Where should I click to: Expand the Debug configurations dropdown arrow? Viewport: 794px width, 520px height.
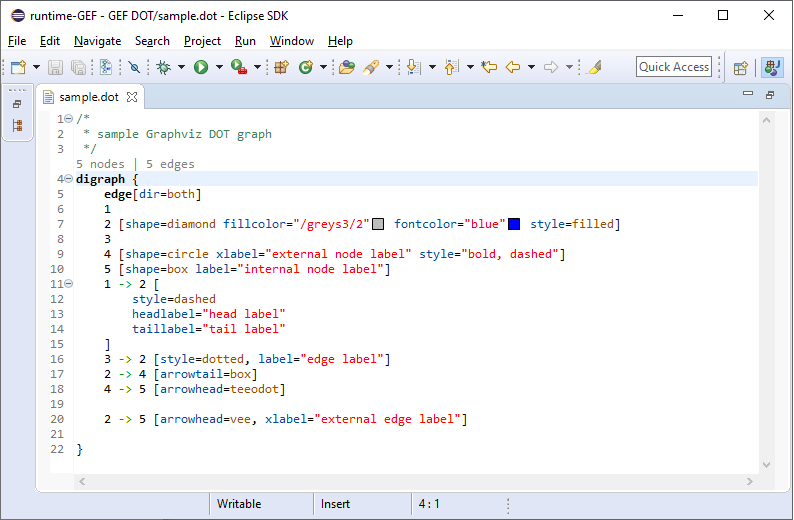coord(181,68)
